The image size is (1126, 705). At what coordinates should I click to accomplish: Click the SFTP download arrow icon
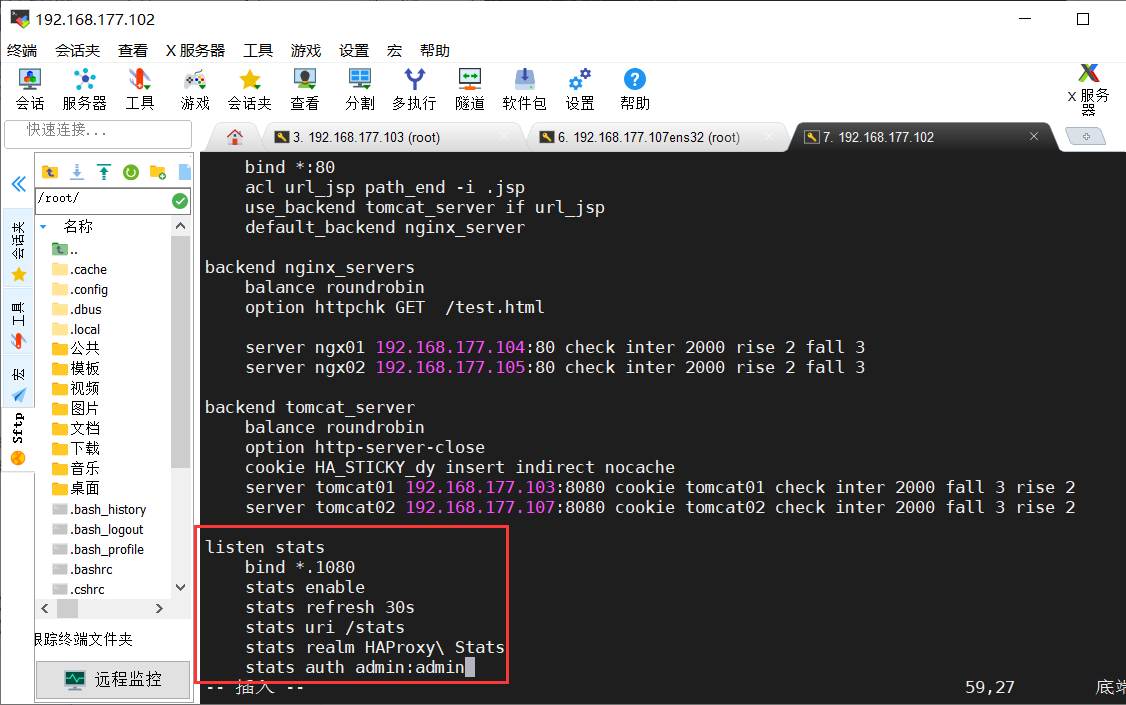point(77,172)
